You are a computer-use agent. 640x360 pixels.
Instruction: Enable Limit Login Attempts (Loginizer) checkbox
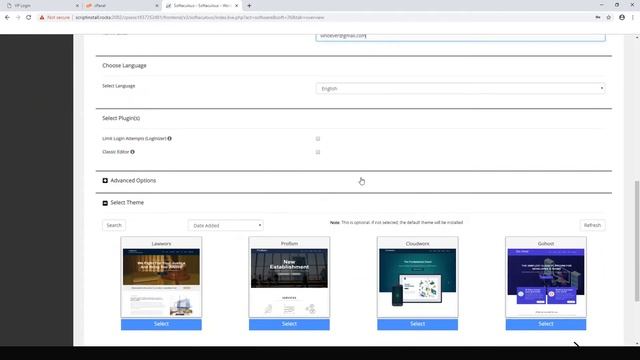(x=318, y=139)
